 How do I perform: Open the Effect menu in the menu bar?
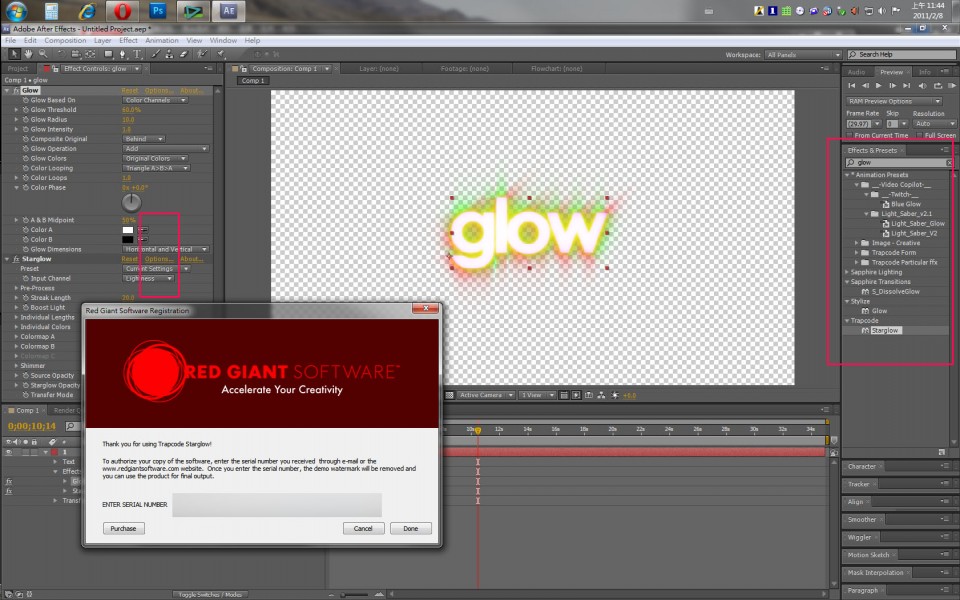pyautogui.click(x=127, y=40)
